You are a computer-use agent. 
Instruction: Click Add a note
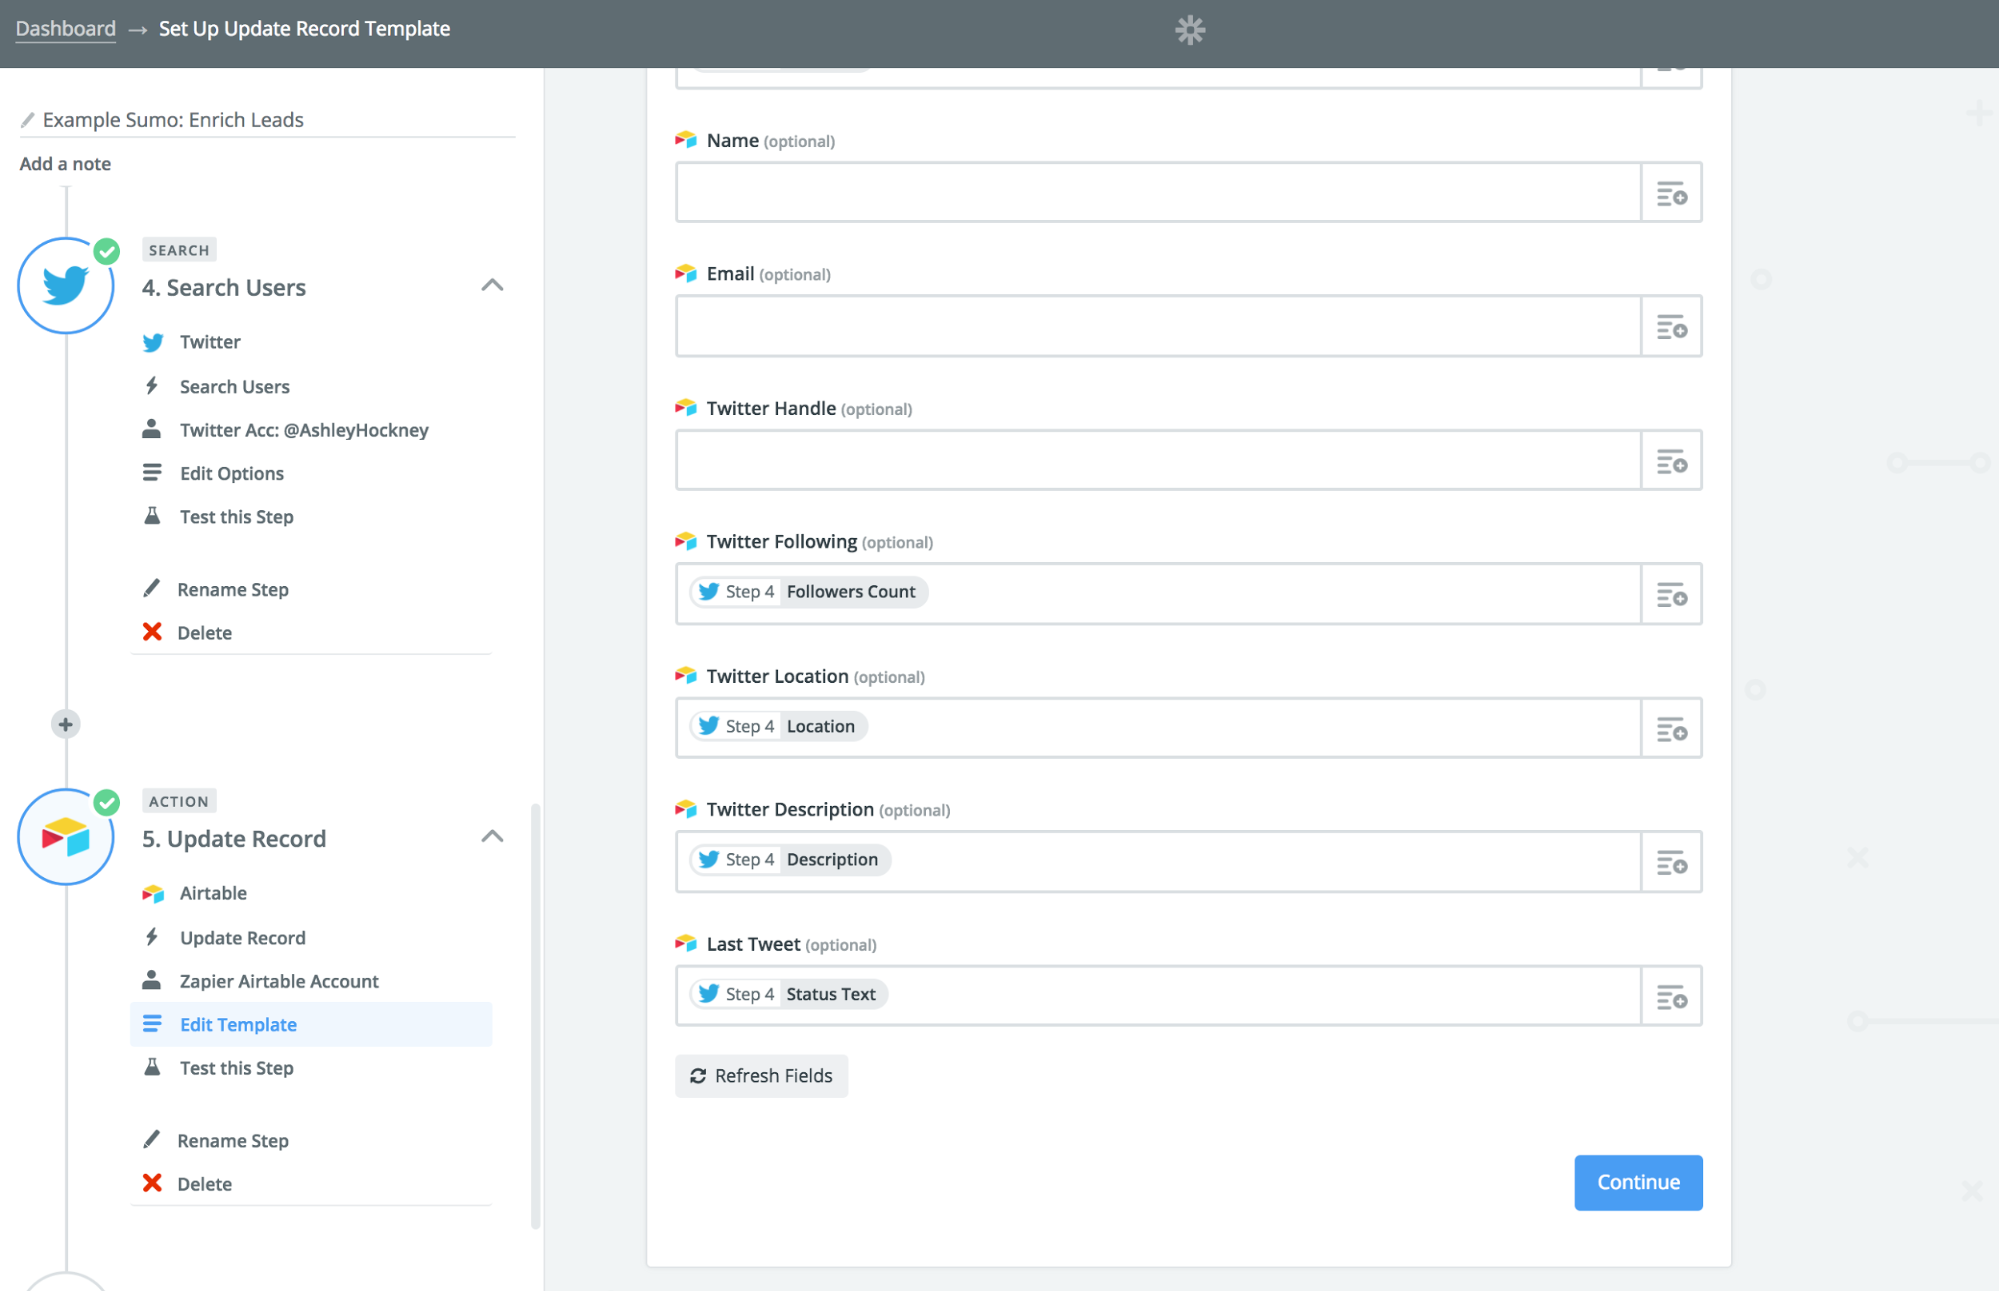click(65, 164)
